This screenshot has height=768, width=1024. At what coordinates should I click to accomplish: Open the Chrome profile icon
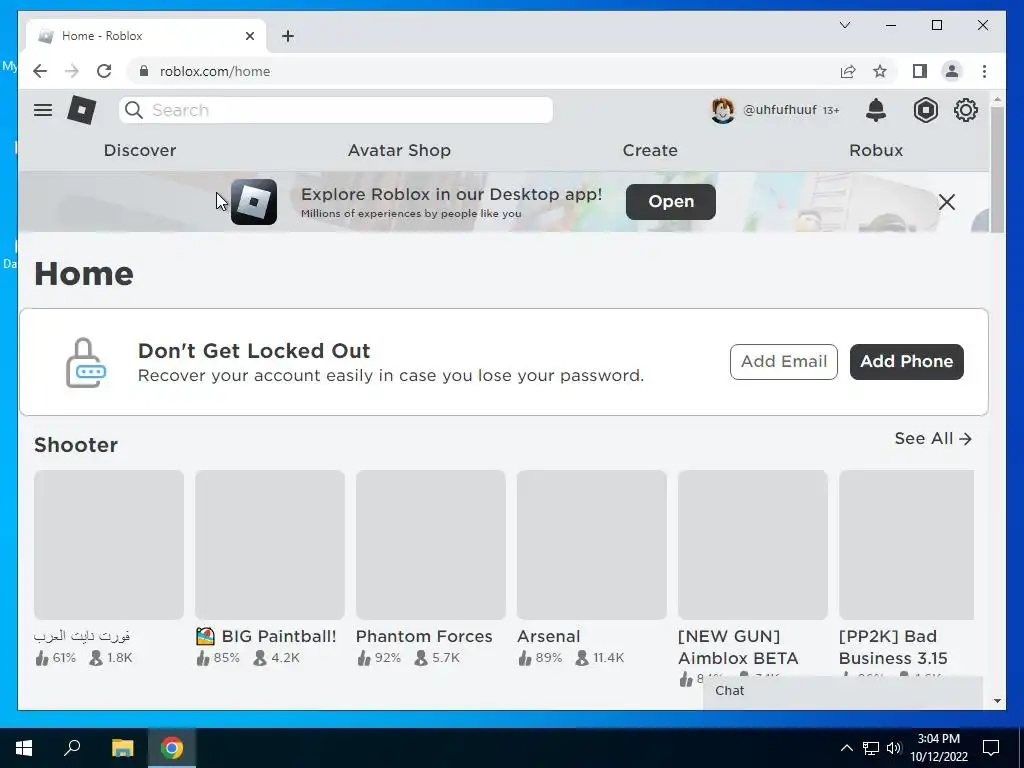[x=952, y=71]
